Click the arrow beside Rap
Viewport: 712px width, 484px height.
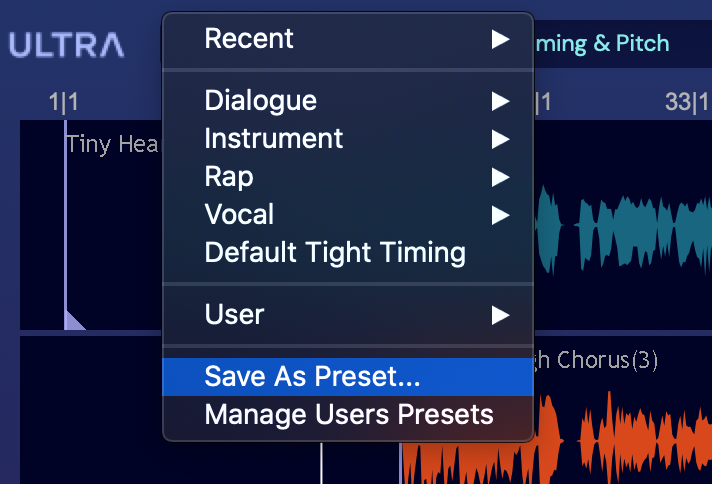[x=500, y=177]
